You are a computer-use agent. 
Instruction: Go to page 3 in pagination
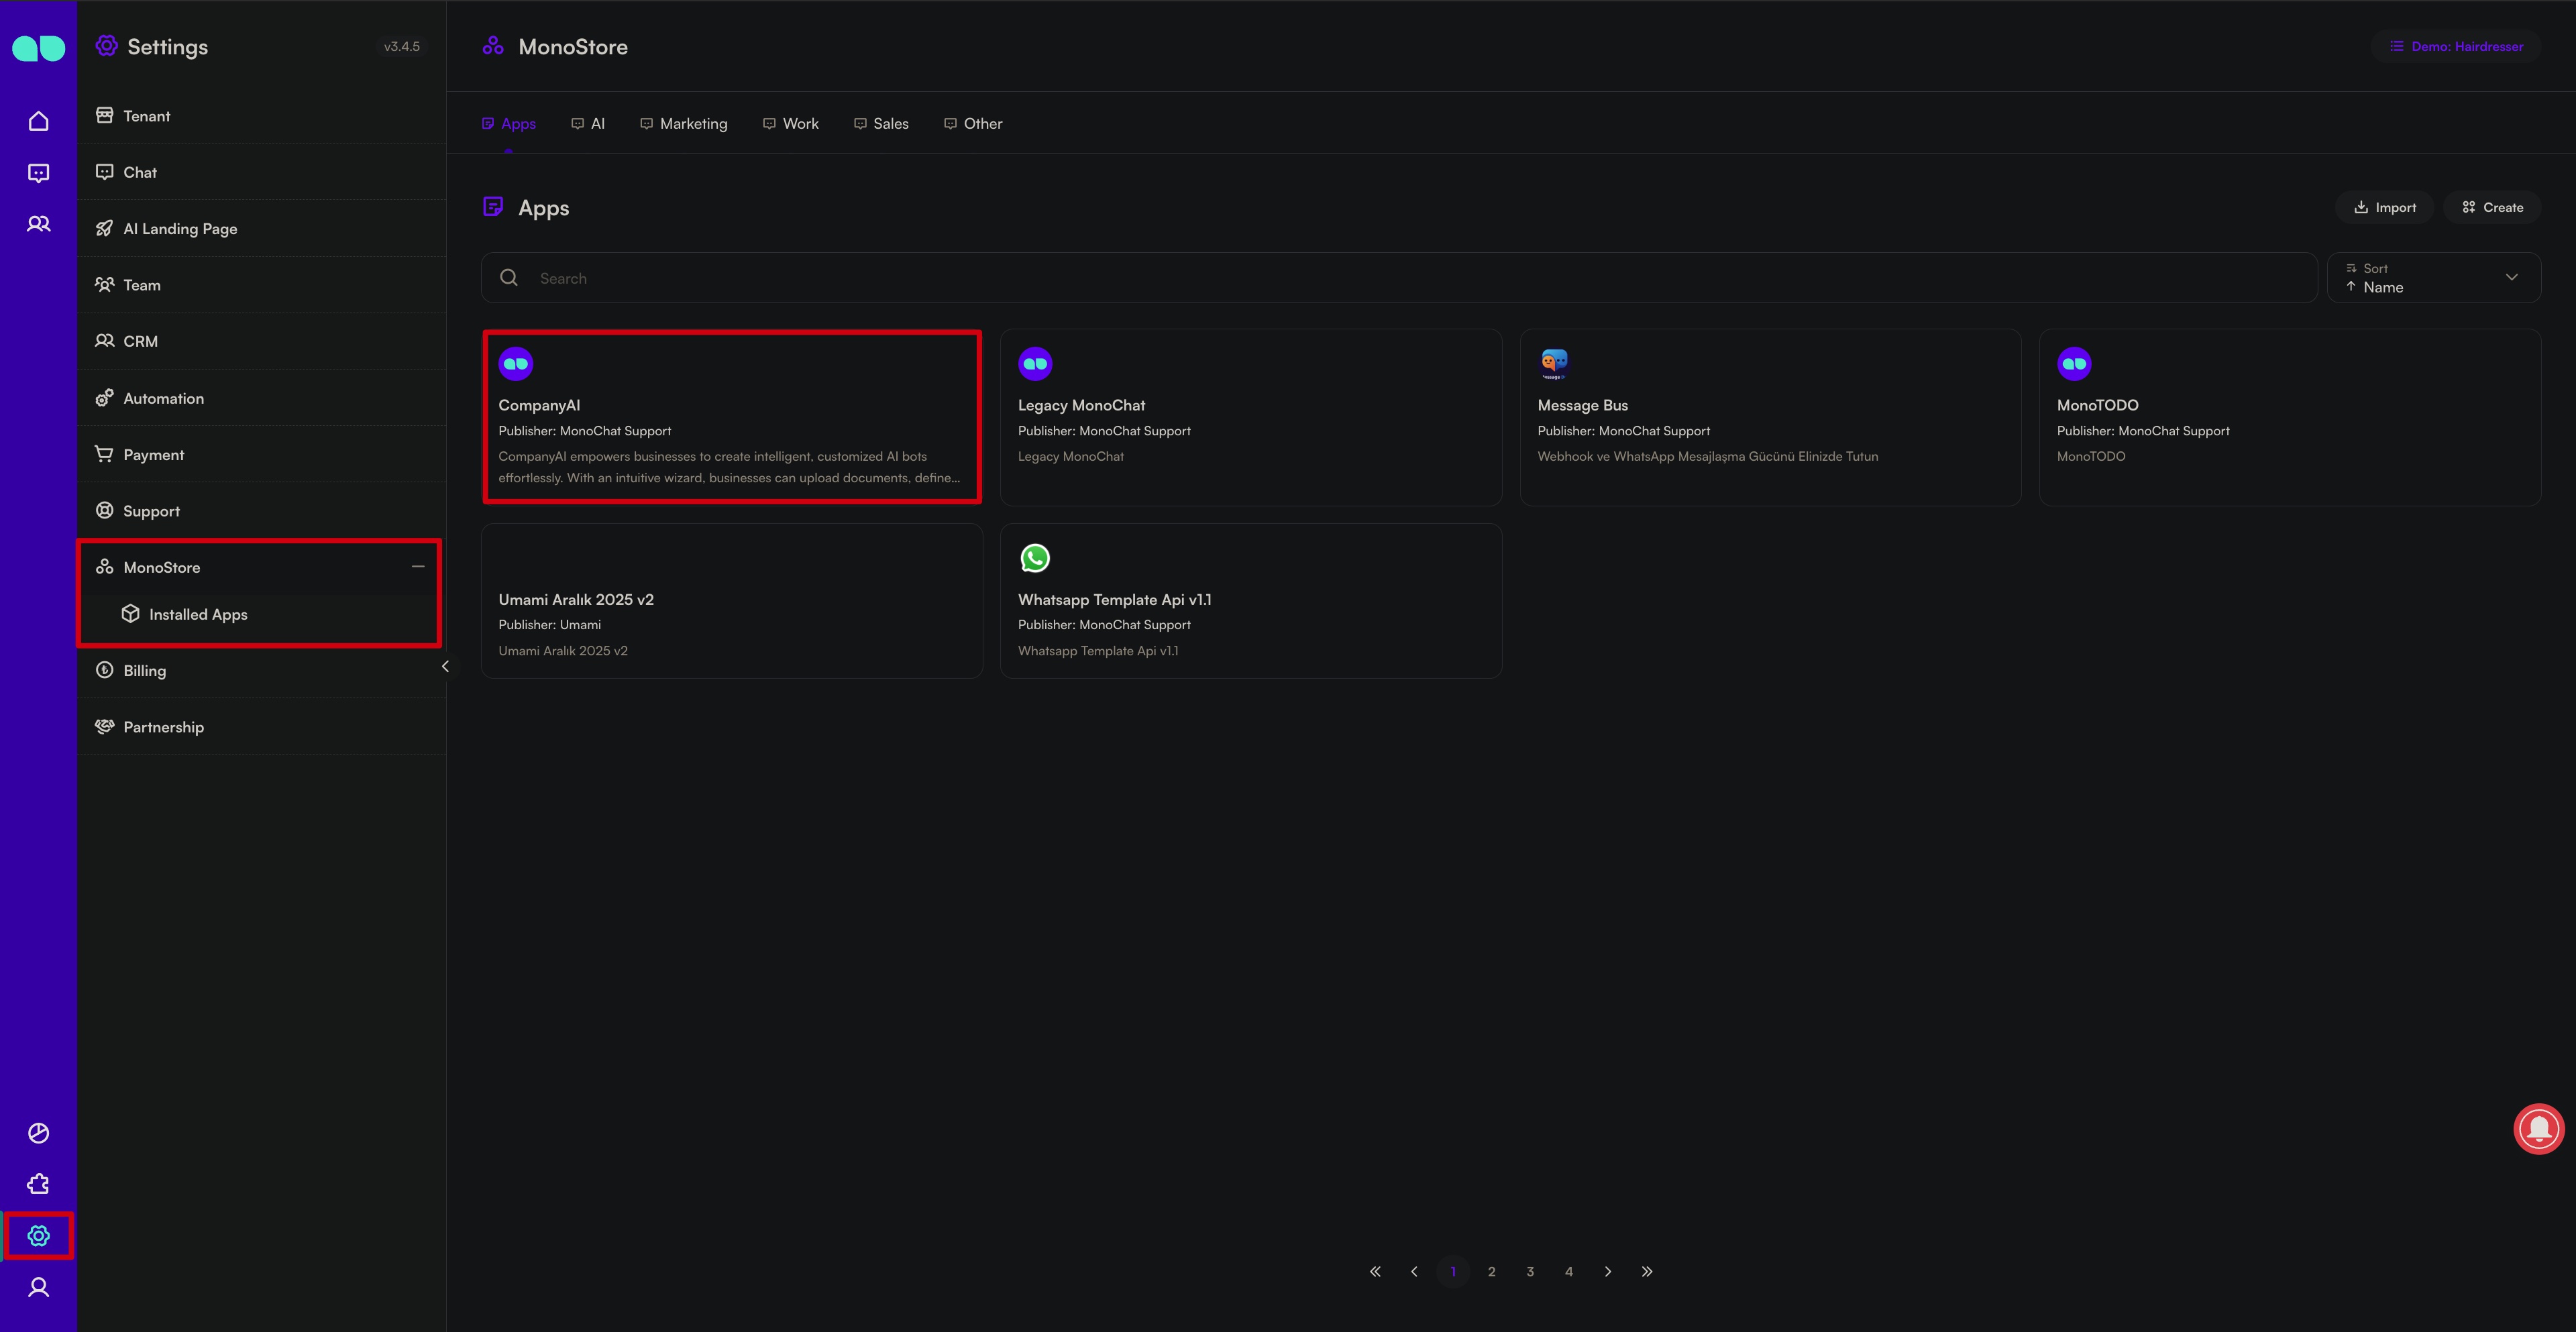[1530, 1271]
